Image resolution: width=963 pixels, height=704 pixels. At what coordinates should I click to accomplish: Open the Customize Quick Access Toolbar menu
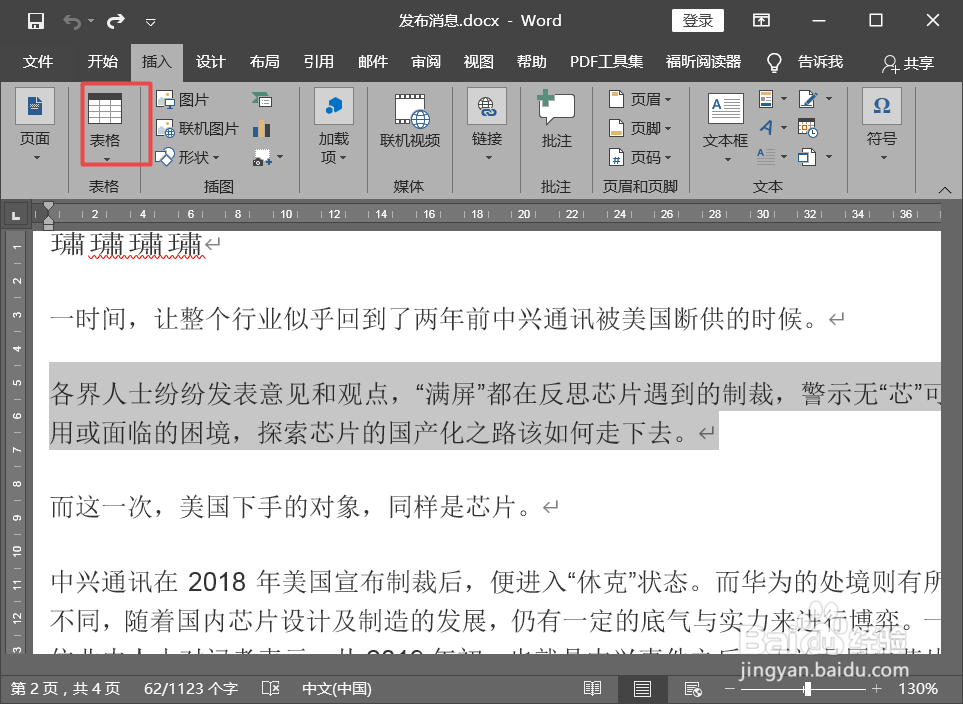click(150, 23)
